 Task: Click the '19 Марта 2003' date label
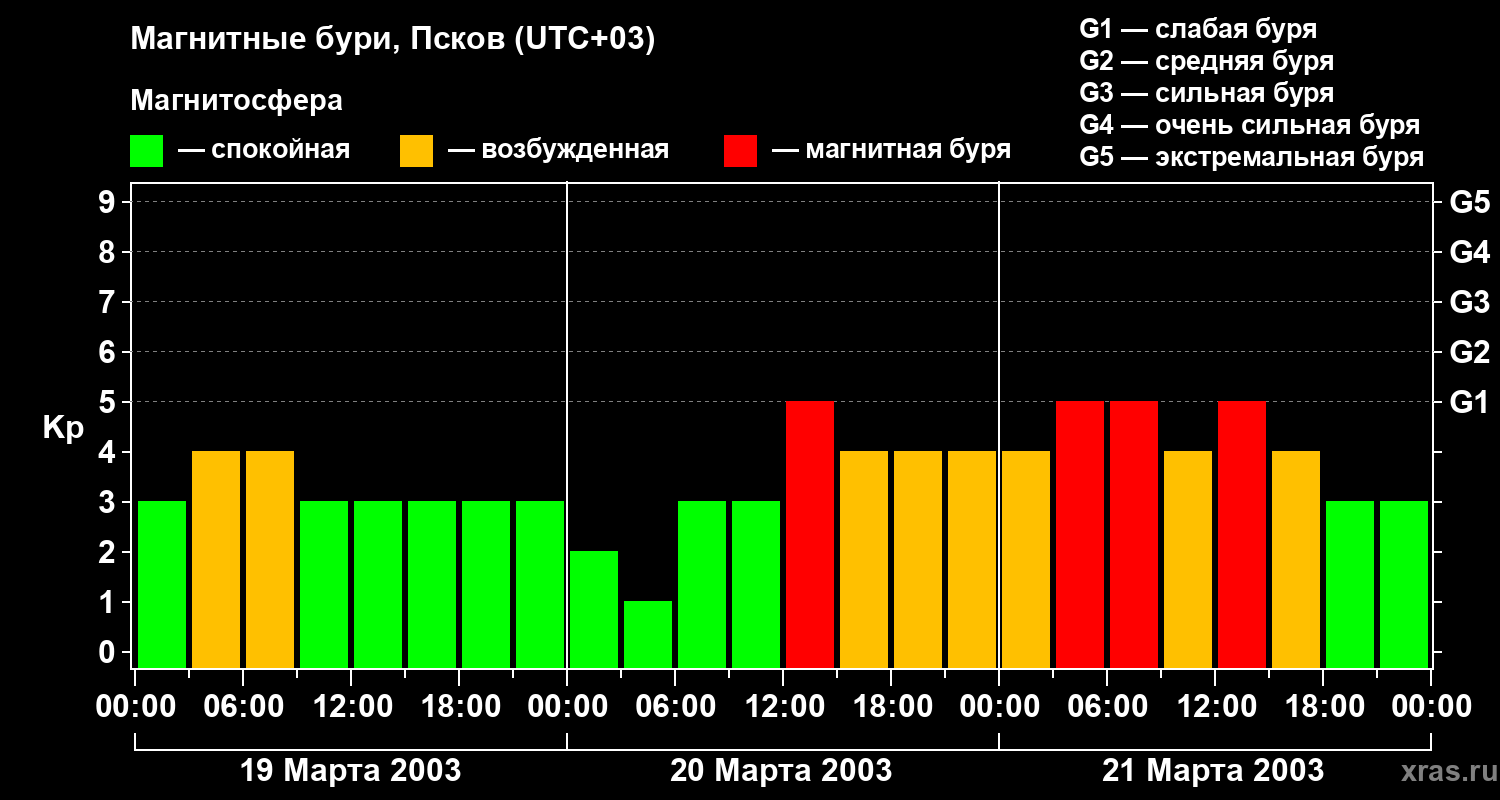click(351, 771)
